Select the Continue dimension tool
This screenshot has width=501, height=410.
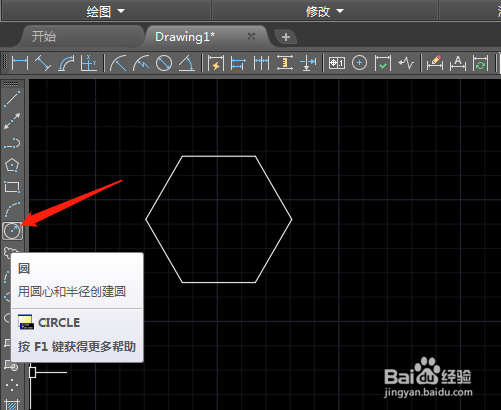coord(261,63)
